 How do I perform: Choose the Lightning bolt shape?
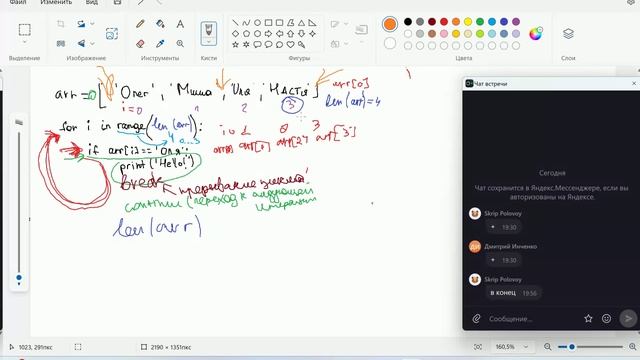[x=301, y=44]
